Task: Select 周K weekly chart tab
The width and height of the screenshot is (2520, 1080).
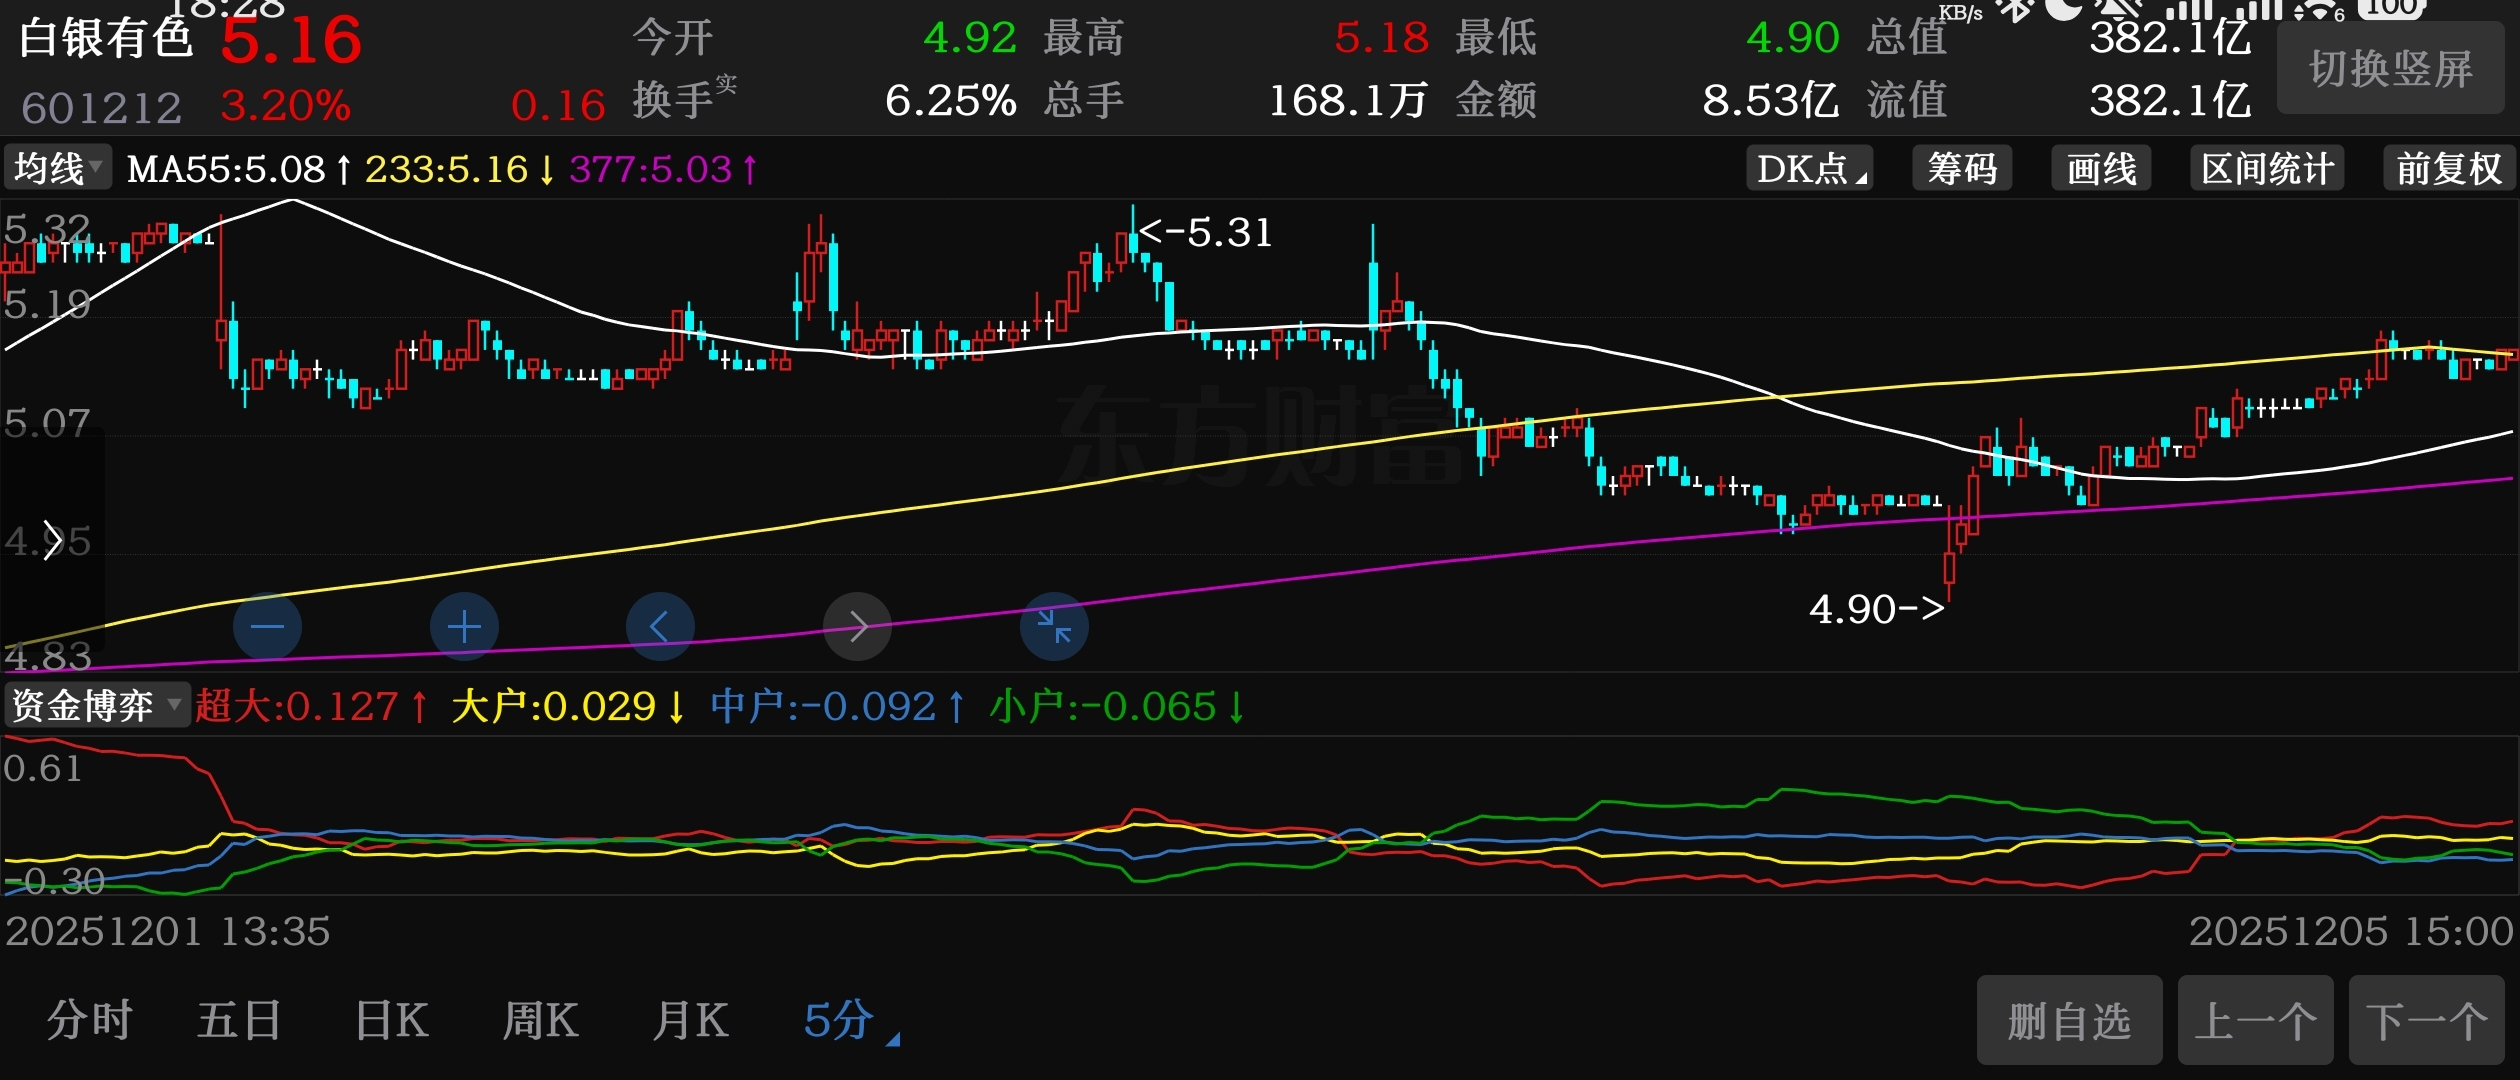Action: click(540, 1021)
